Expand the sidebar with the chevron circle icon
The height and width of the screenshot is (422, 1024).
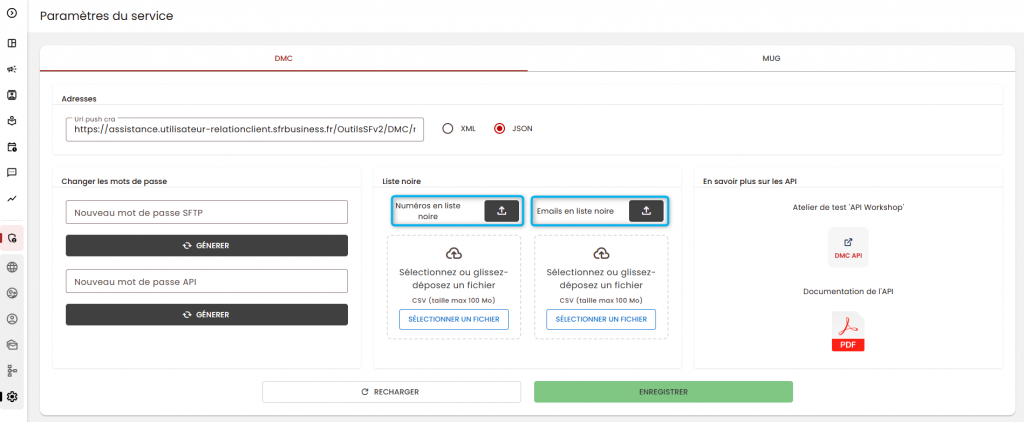coord(12,13)
